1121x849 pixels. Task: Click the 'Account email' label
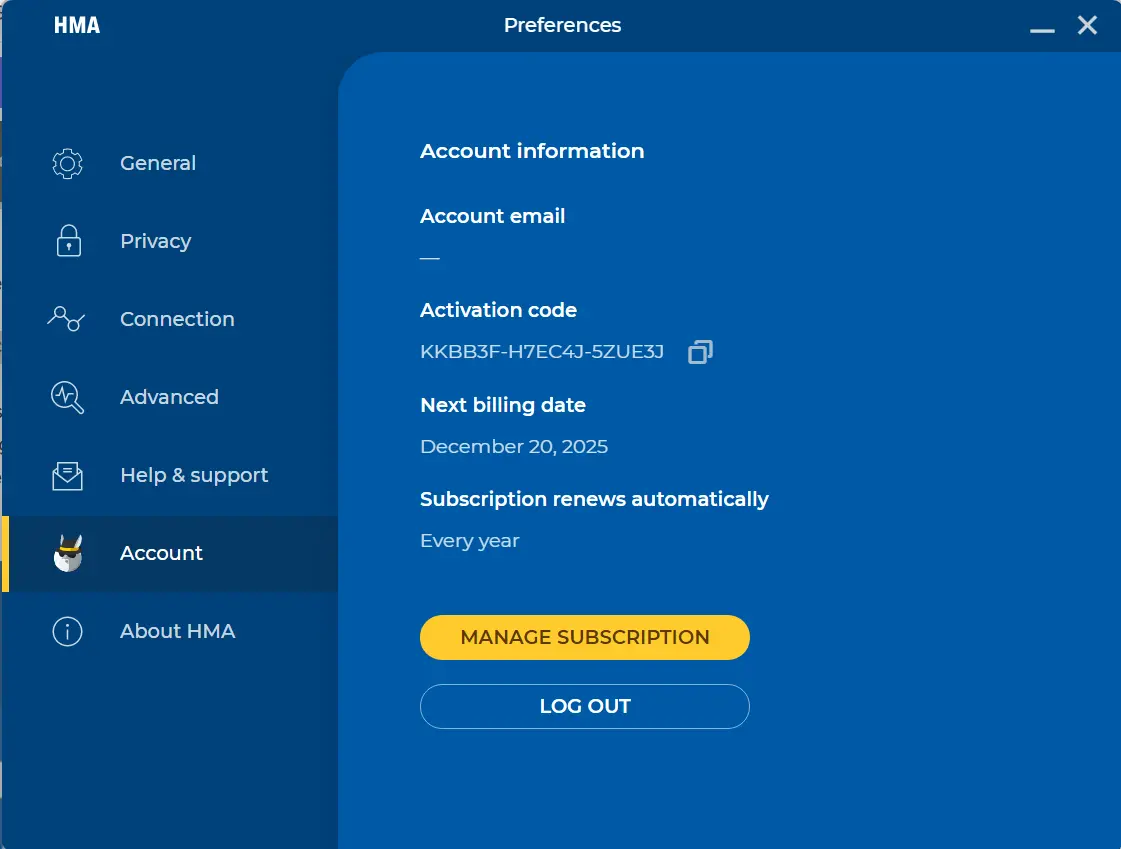pos(493,216)
